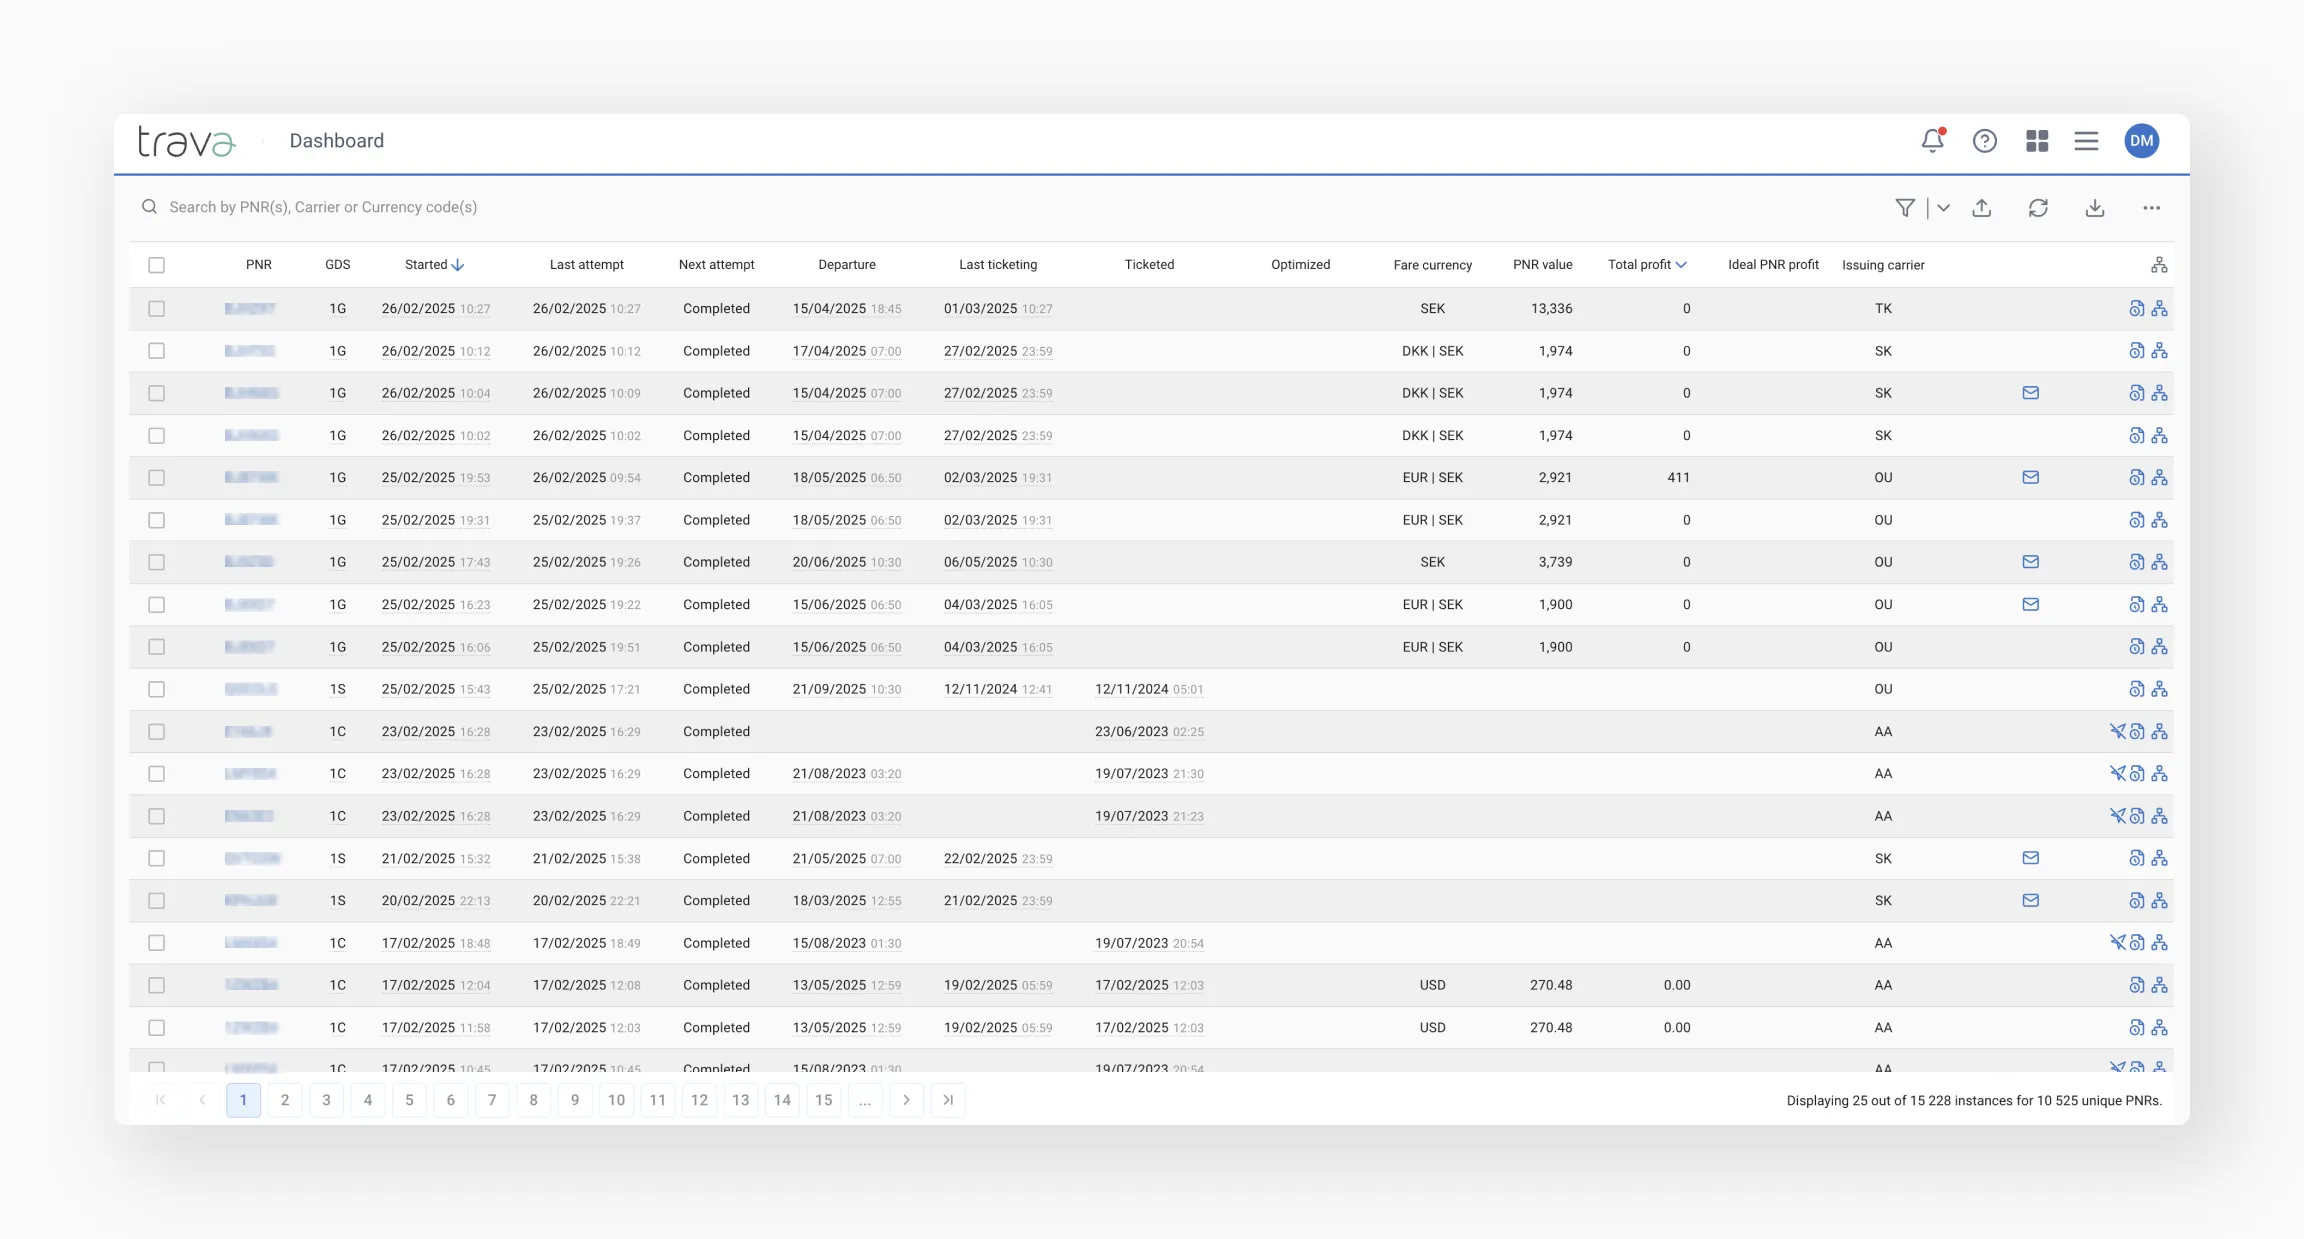Focus the PNR search input field

(x=323, y=207)
